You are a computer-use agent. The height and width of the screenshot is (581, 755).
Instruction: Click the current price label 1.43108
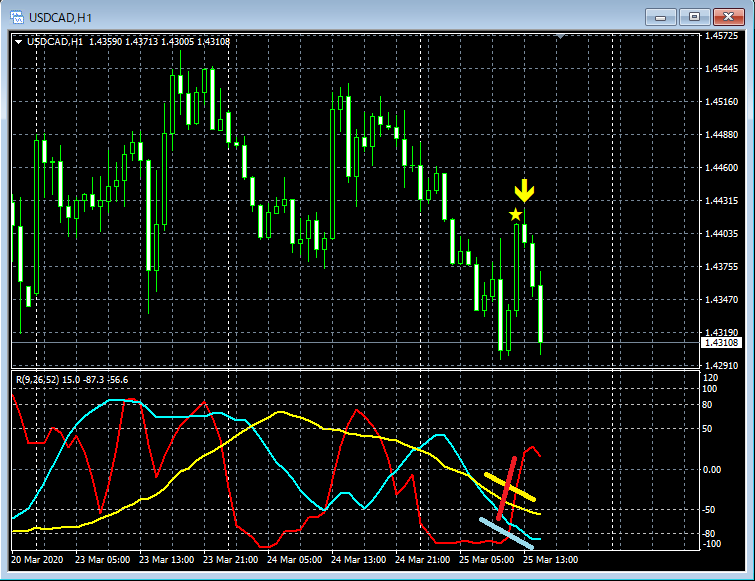click(x=721, y=343)
